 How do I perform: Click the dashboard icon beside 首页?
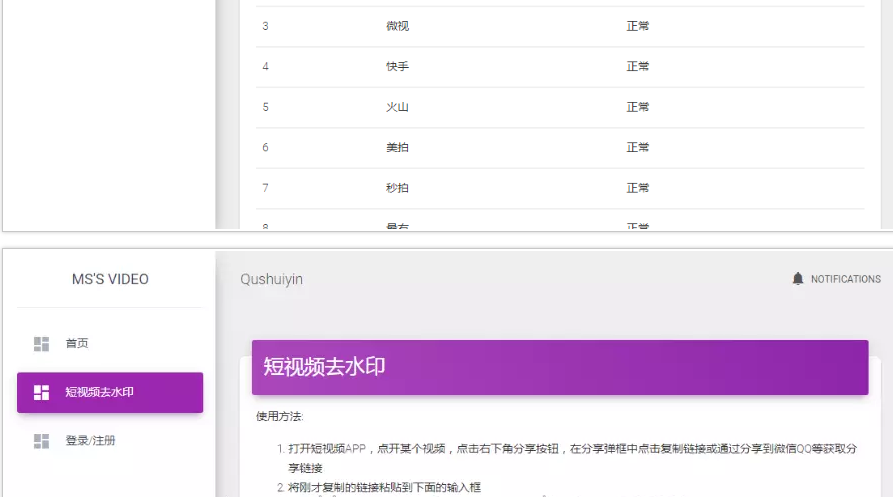(x=41, y=344)
